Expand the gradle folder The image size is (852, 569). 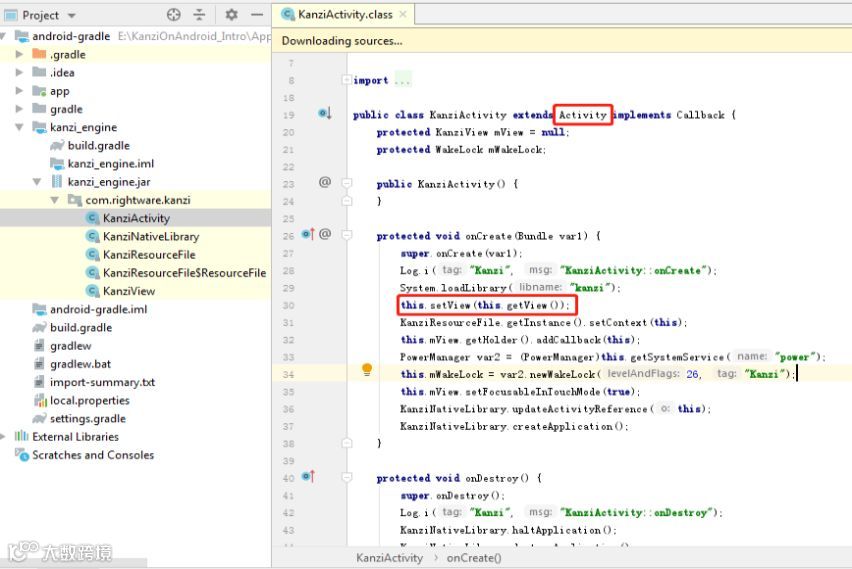(19, 109)
